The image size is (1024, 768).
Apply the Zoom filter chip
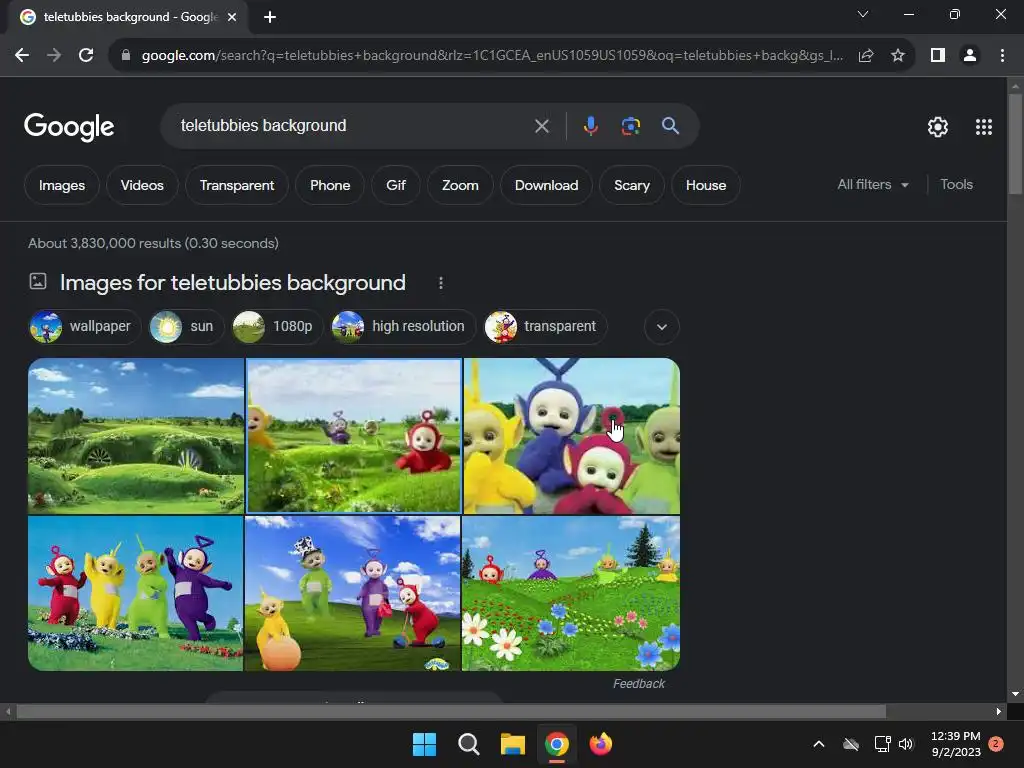[460, 185]
